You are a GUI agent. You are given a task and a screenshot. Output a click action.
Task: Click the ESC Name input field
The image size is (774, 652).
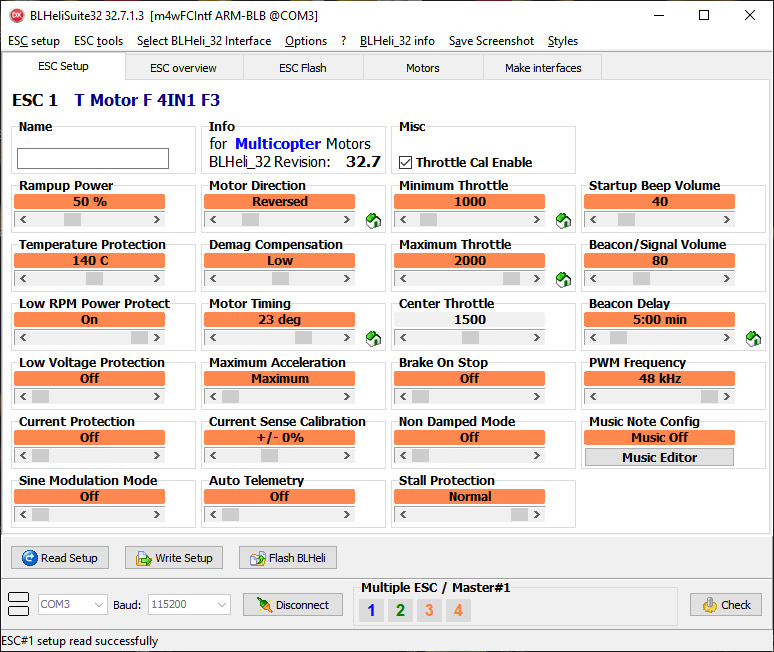[93, 158]
